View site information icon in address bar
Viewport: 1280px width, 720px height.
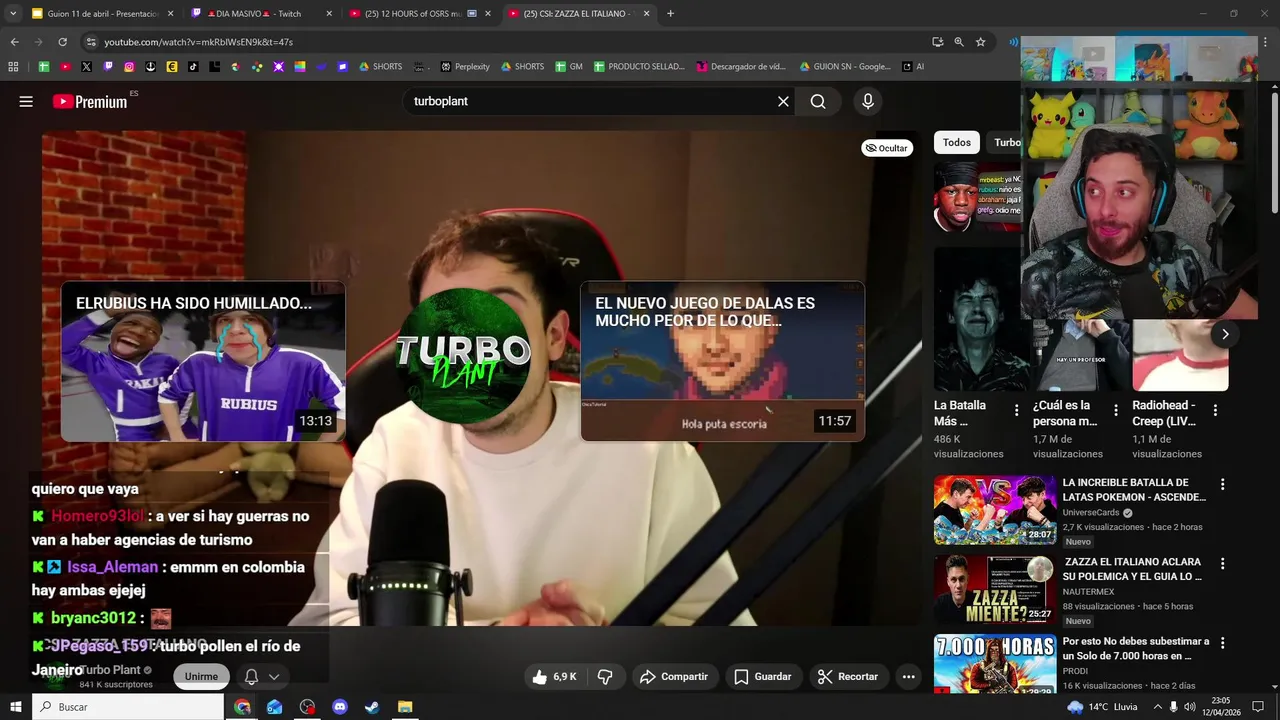pos(91,42)
